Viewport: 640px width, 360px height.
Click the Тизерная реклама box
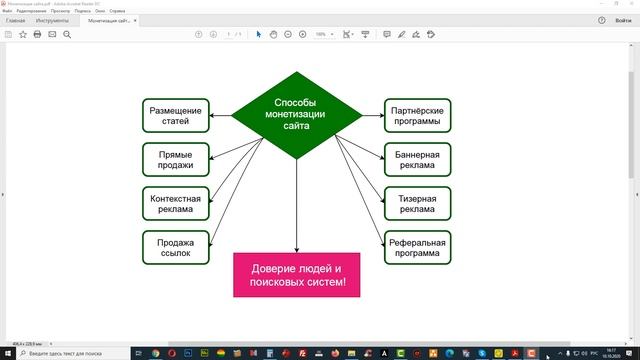(418, 204)
